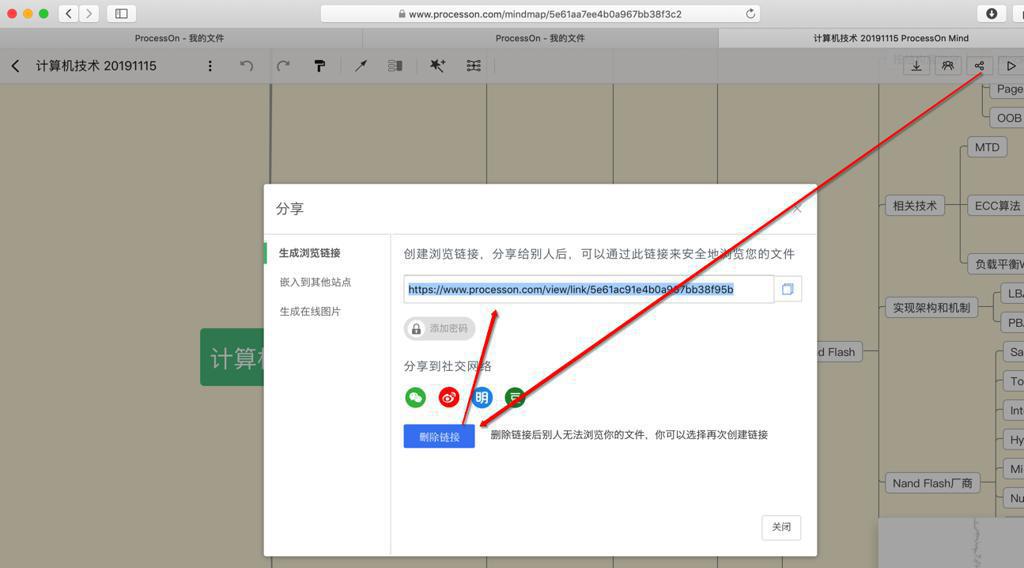Viewport: 1024px width, 568px height.
Task: Click the 删除链接 button
Action: coord(439,437)
